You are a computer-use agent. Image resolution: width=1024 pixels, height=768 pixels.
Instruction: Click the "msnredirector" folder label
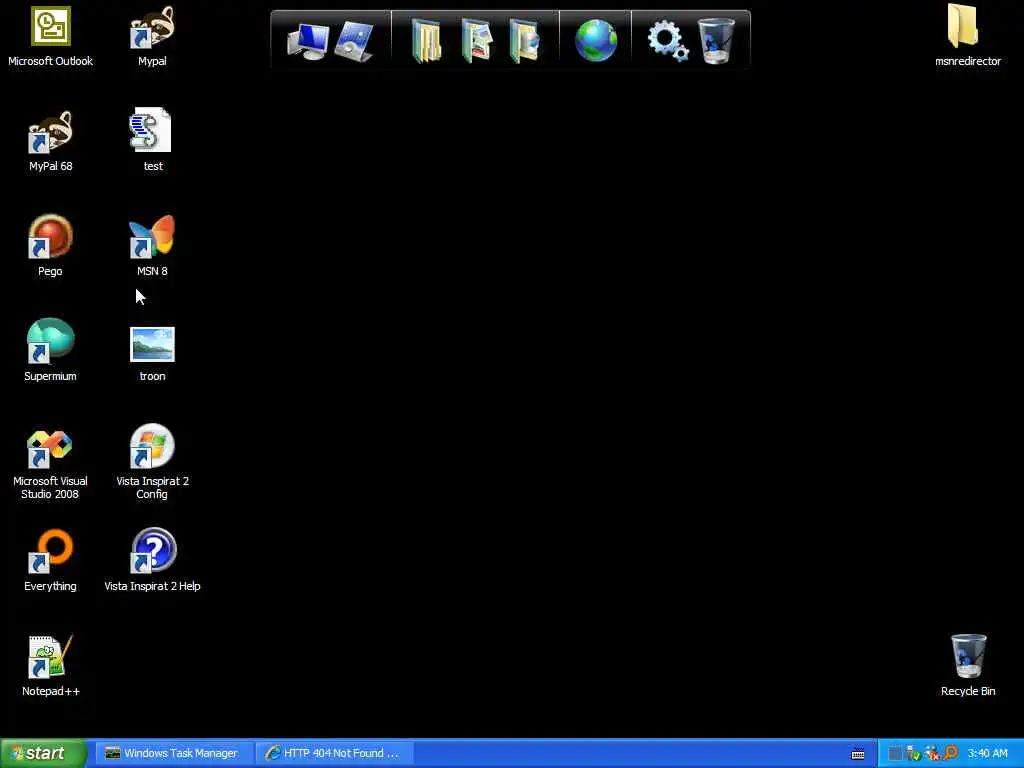point(968,61)
